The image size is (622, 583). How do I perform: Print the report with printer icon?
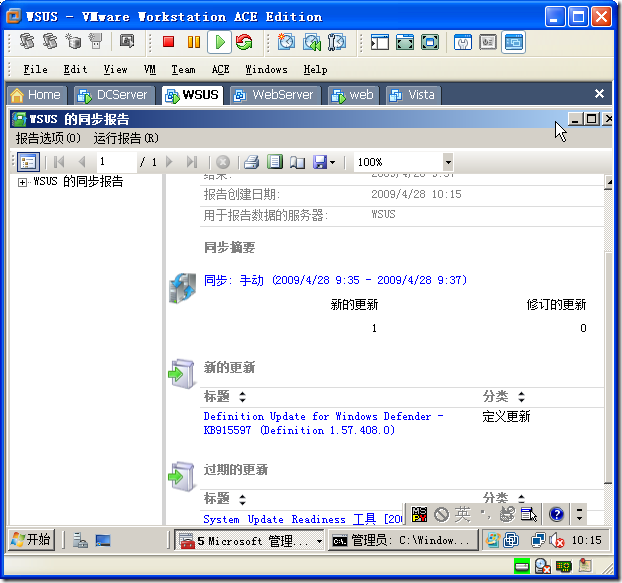point(251,162)
